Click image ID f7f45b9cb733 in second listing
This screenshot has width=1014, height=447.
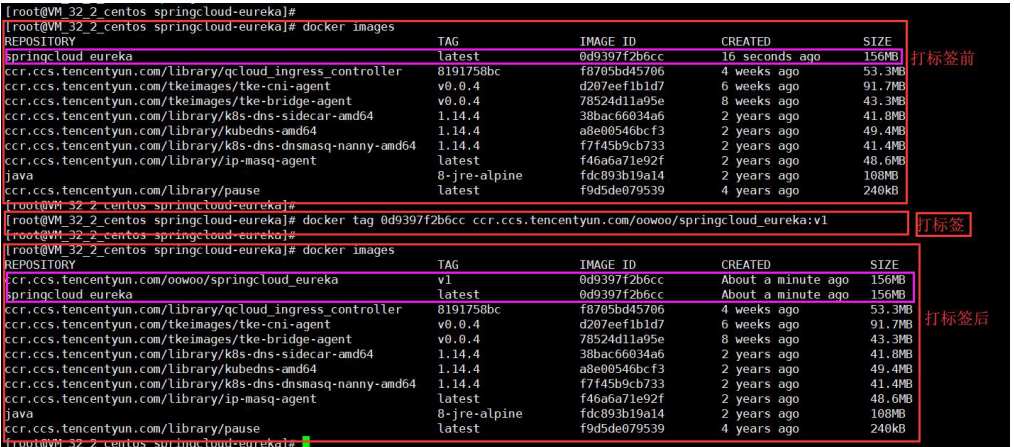tap(621, 384)
